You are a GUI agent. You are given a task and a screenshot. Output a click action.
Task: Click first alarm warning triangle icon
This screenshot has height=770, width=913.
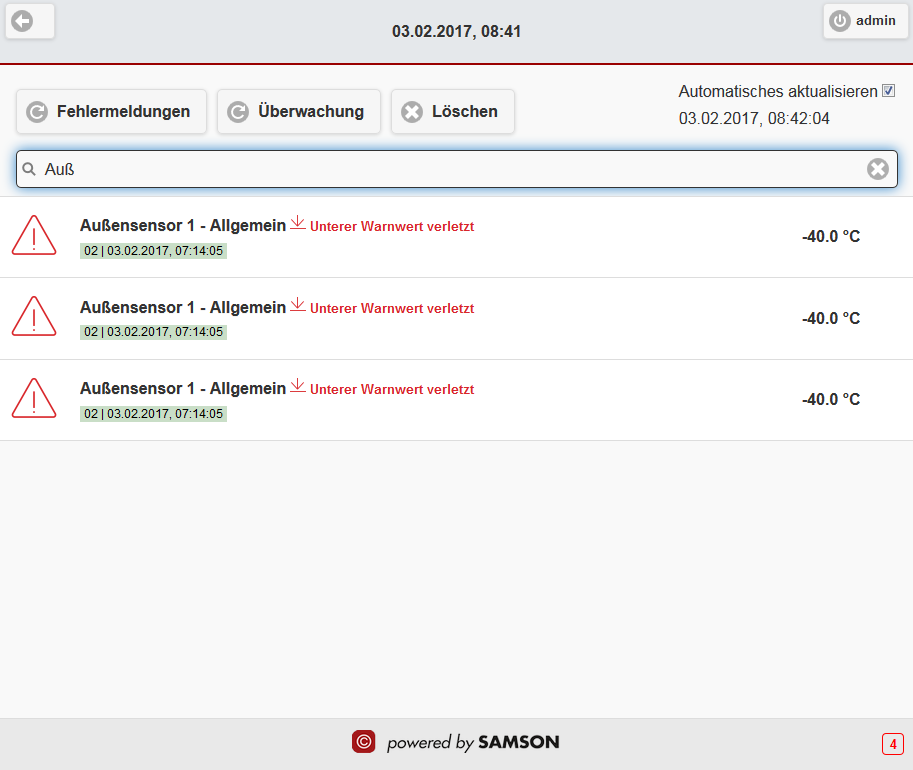pyautogui.click(x=34, y=236)
